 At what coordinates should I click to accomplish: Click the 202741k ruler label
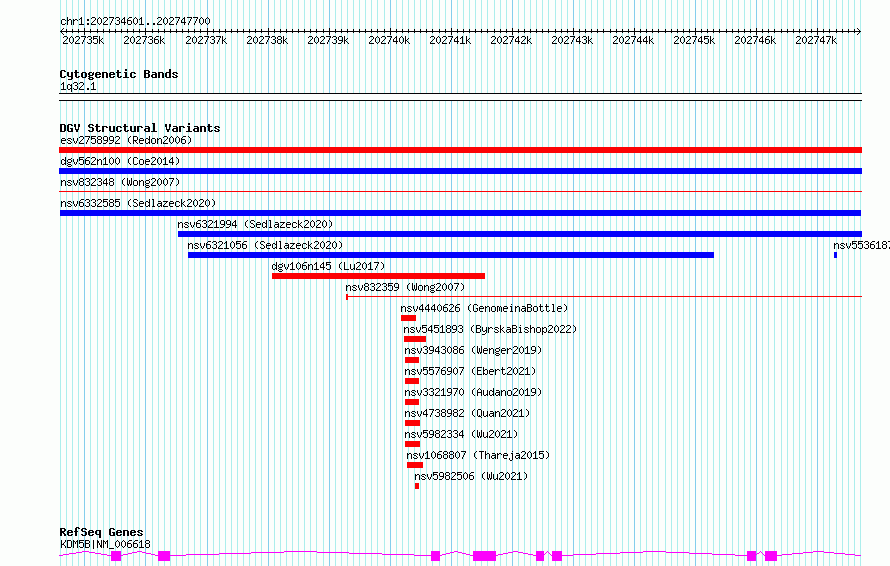click(450, 40)
